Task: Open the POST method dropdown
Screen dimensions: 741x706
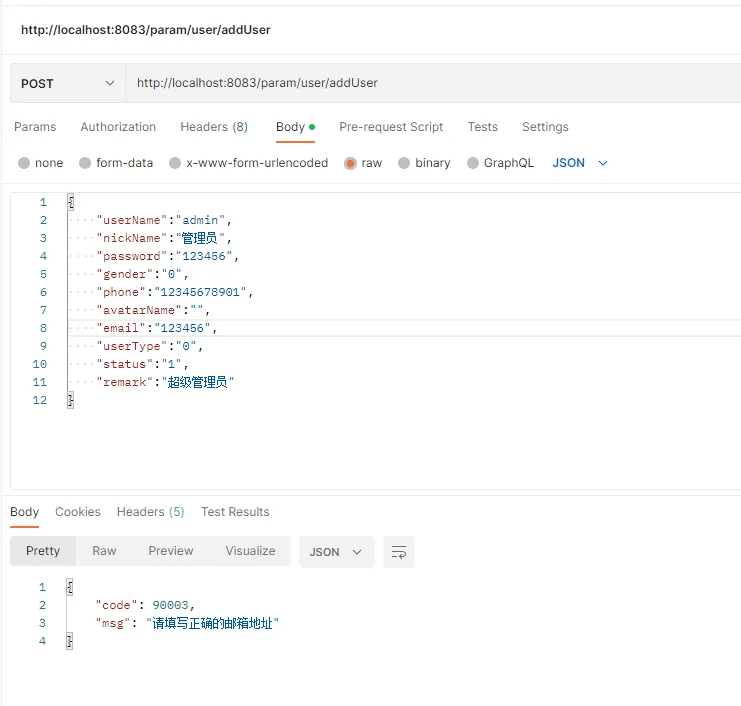Action: point(67,83)
